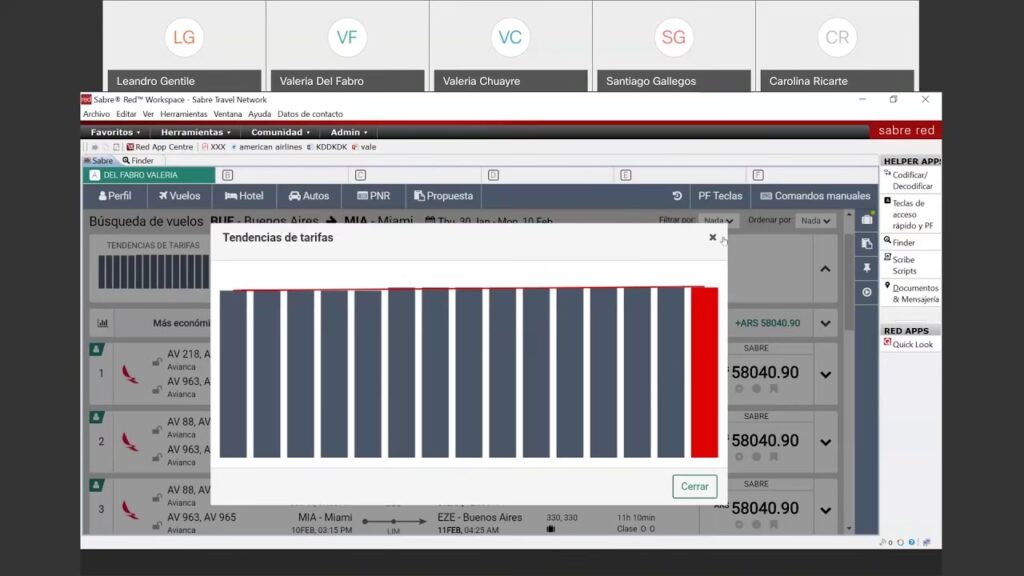Screen dimensions: 1024x576
Task: Open the Autos rental search
Action: coord(308,196)
